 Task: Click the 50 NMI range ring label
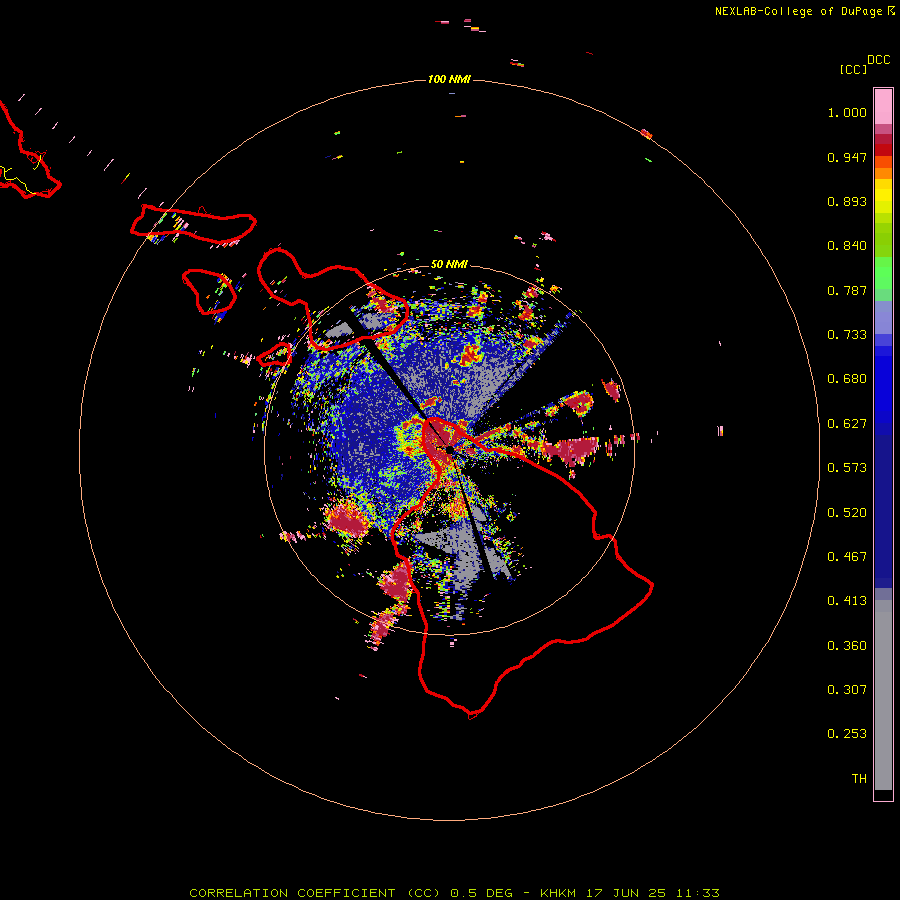[x=449, y=264]
